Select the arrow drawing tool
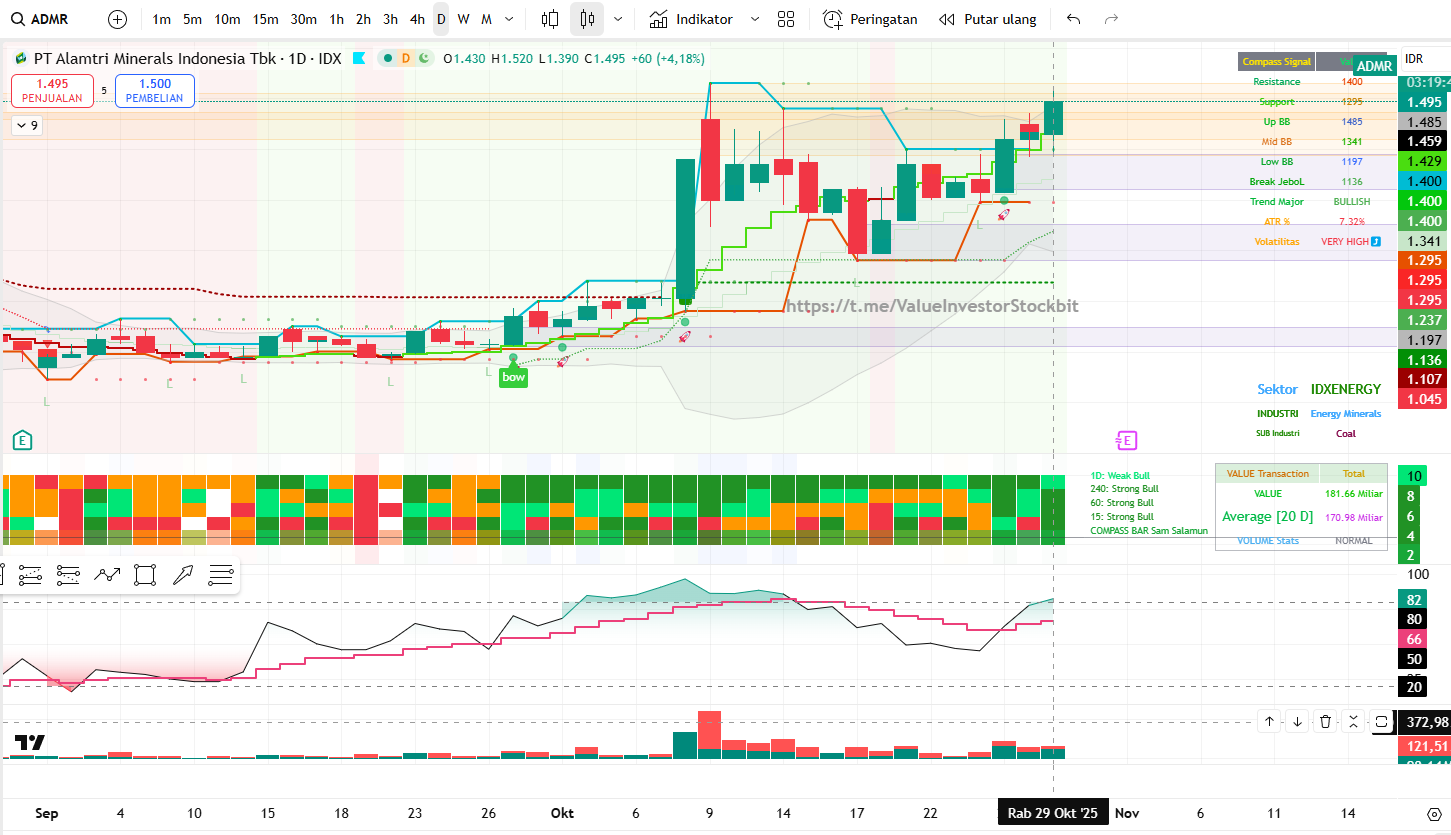This screenshot has width=1451, height=835. pyautogui.click(x=183, y=575)
